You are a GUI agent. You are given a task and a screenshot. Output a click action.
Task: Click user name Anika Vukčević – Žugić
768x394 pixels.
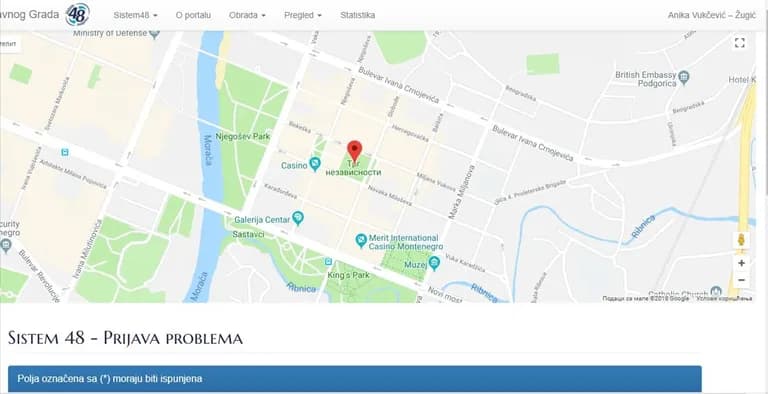[711, 15]
